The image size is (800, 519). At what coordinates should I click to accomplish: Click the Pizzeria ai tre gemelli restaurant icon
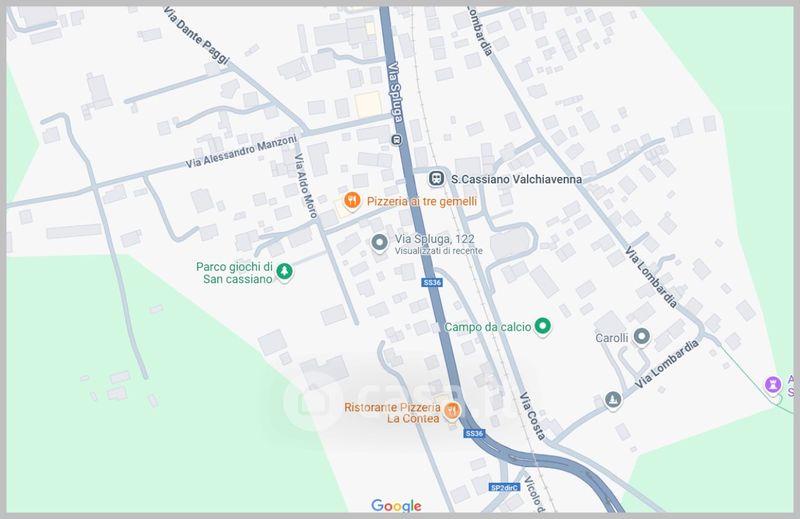353,201
